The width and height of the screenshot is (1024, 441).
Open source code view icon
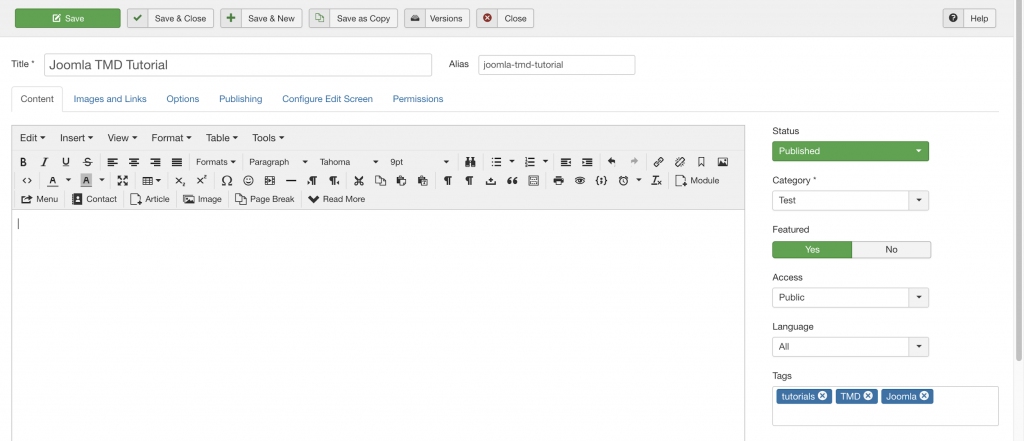(27, 181)
